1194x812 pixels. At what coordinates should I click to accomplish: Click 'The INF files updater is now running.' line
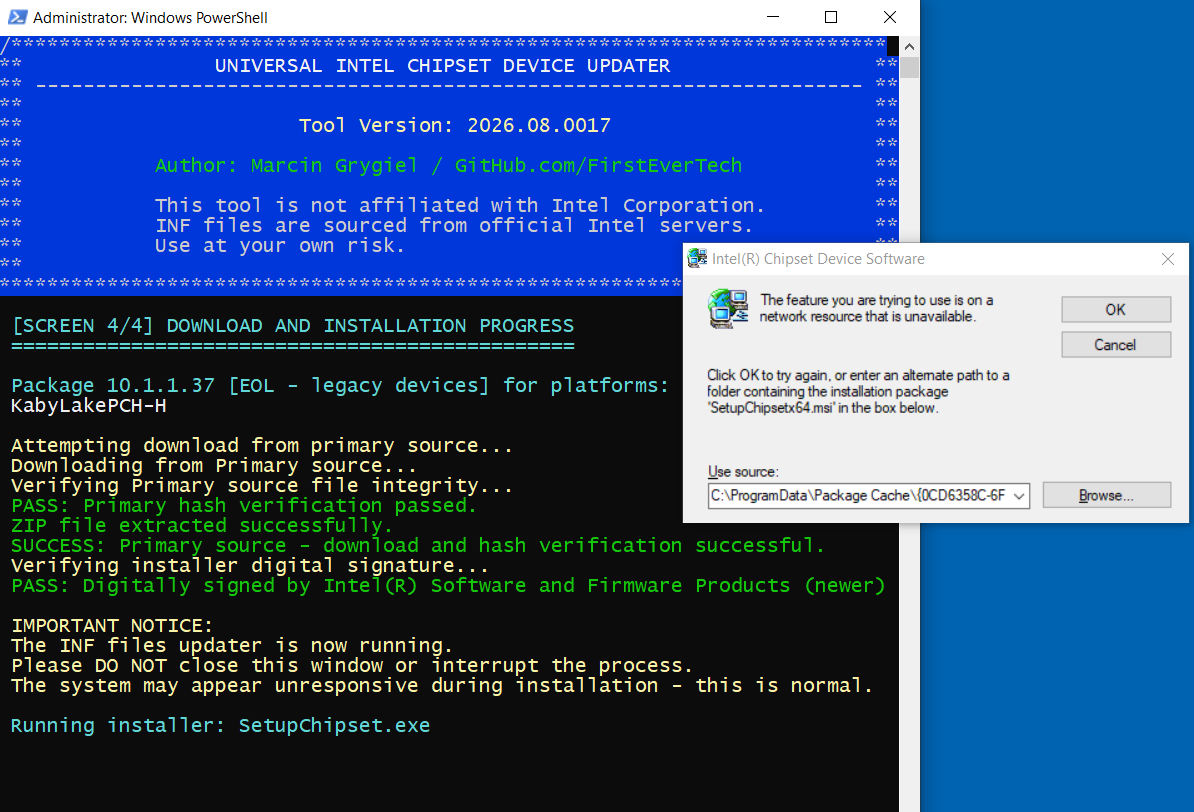(x=232, y=646)
